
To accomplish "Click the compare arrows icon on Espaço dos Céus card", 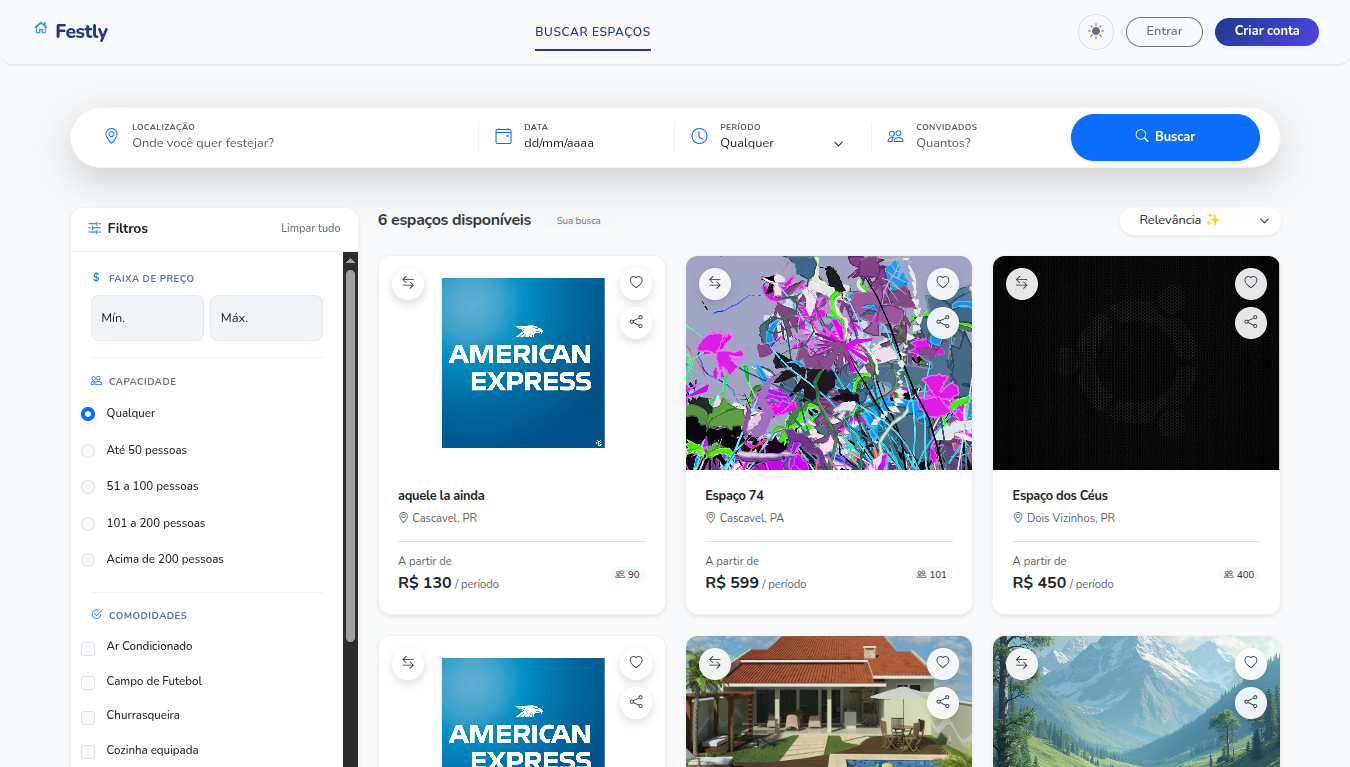I will [1022, 283].
